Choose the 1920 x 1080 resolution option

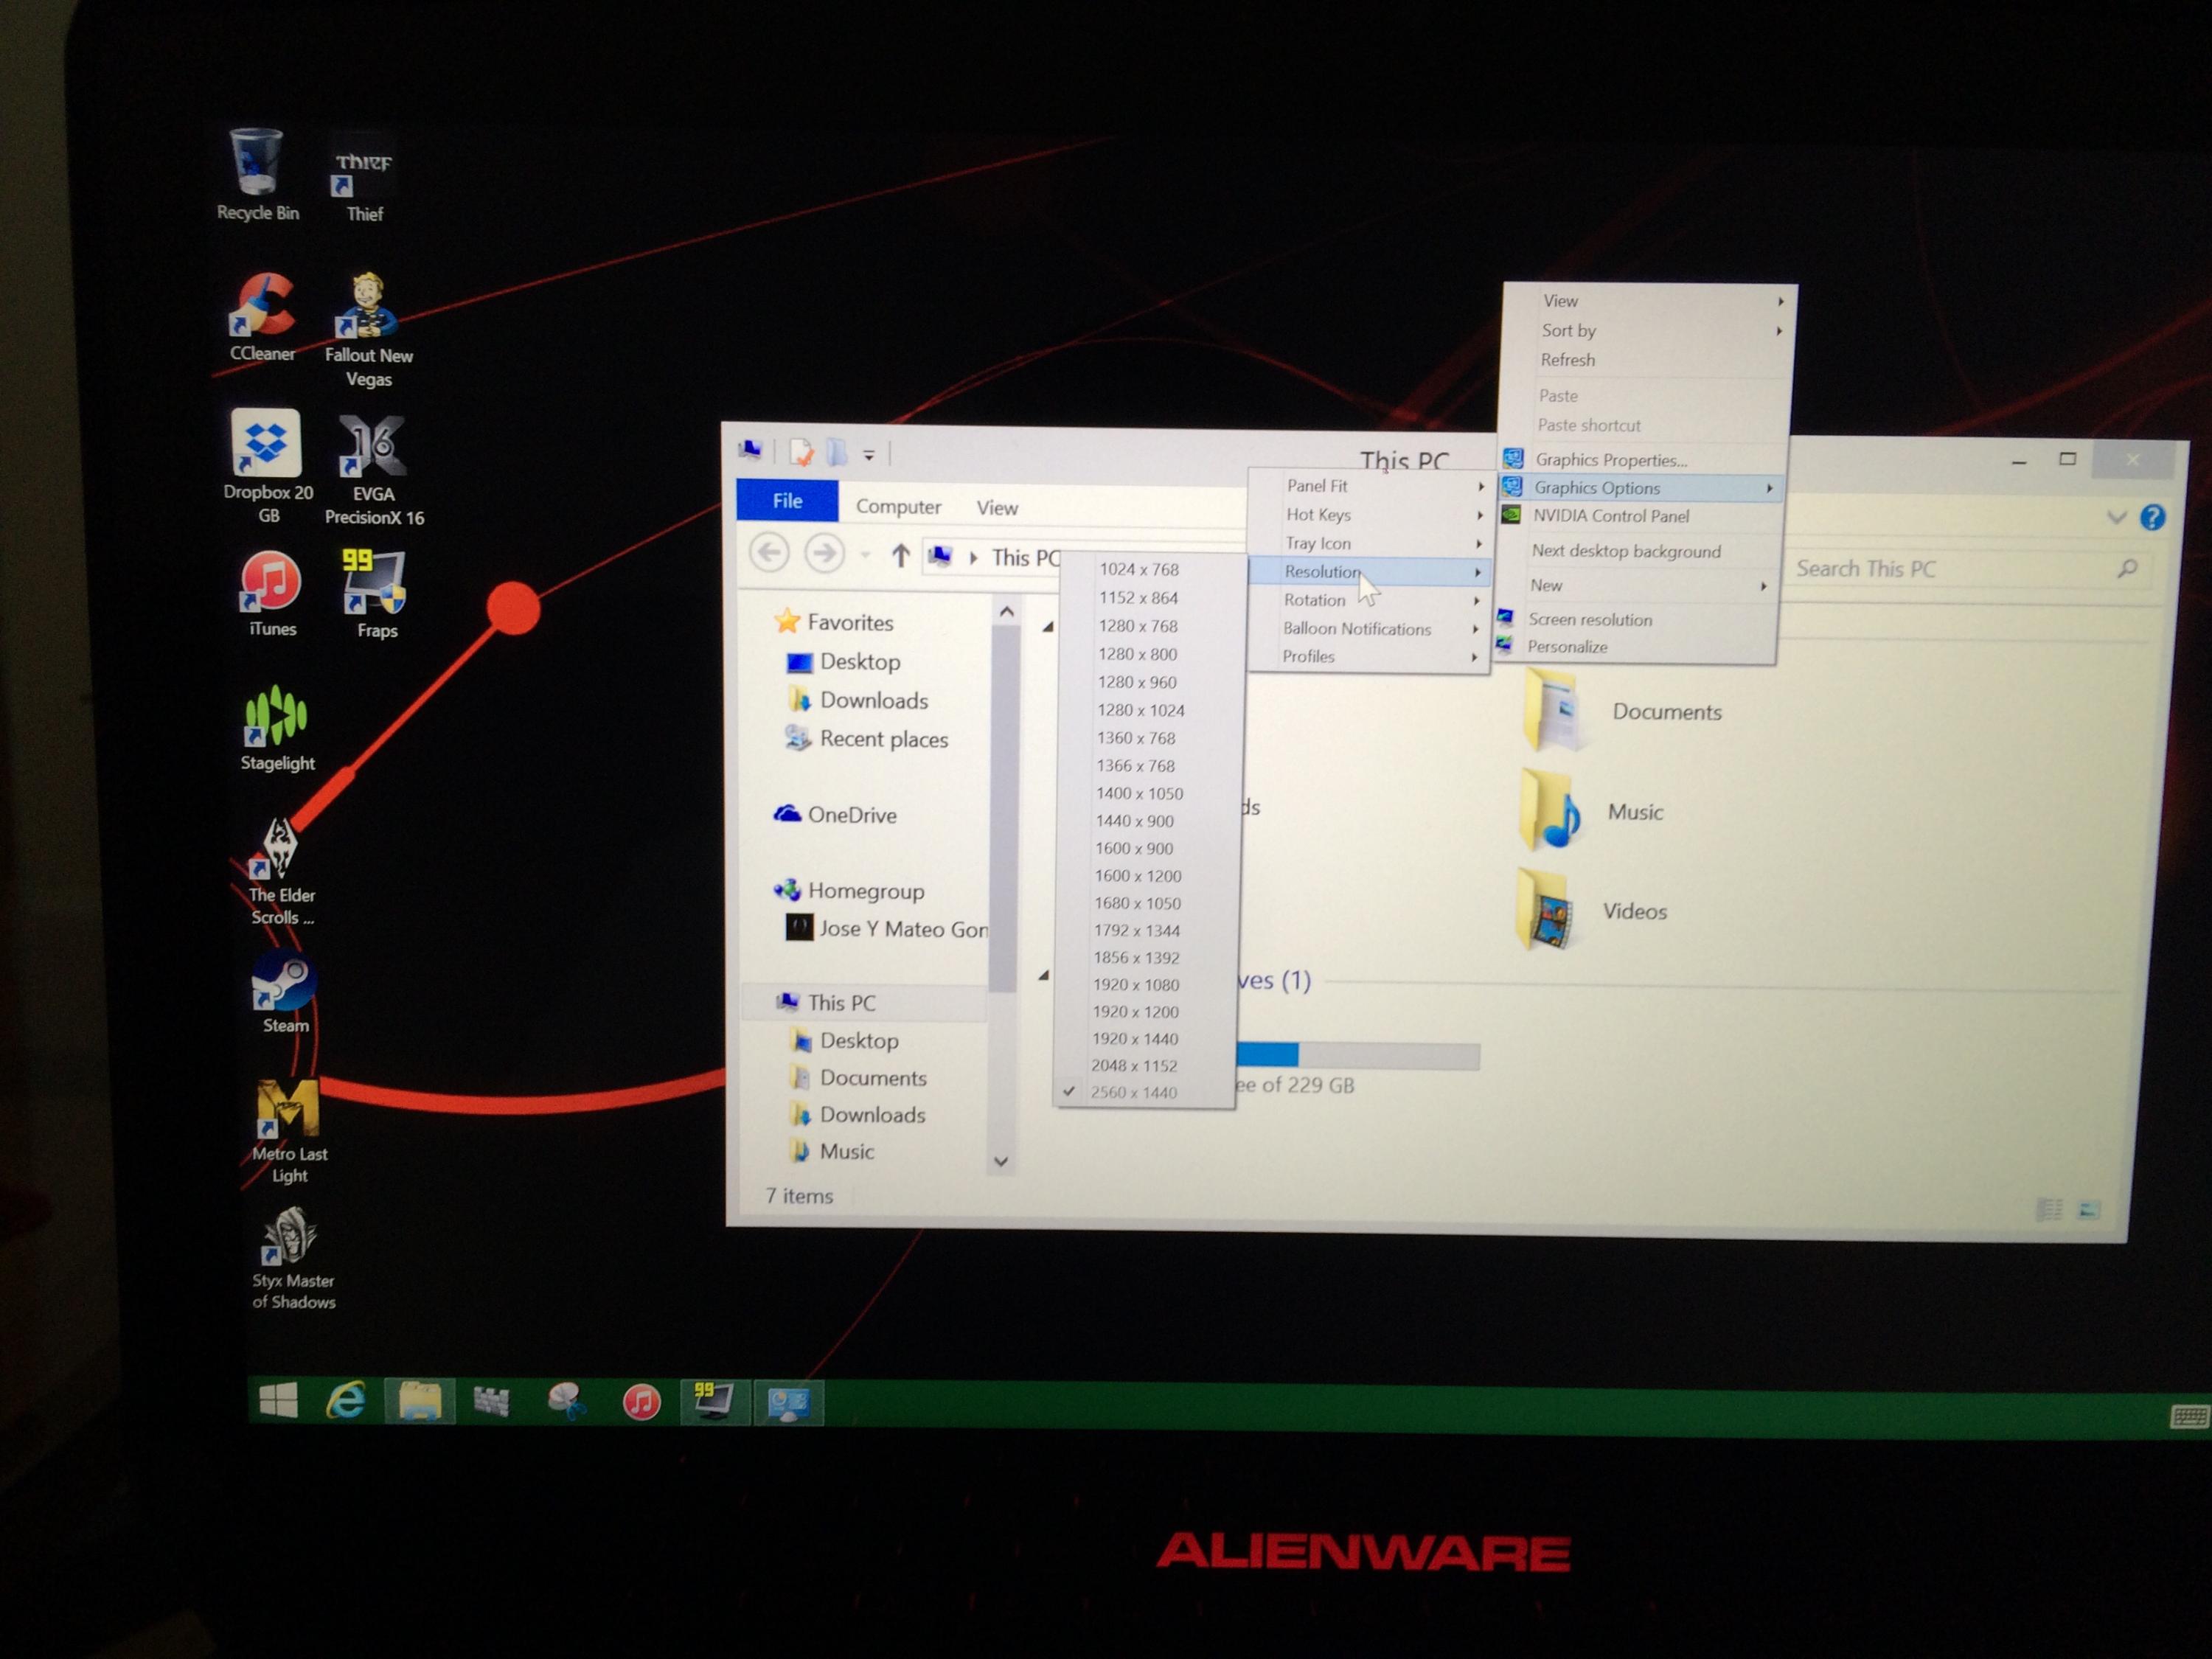click(1135, 984)
